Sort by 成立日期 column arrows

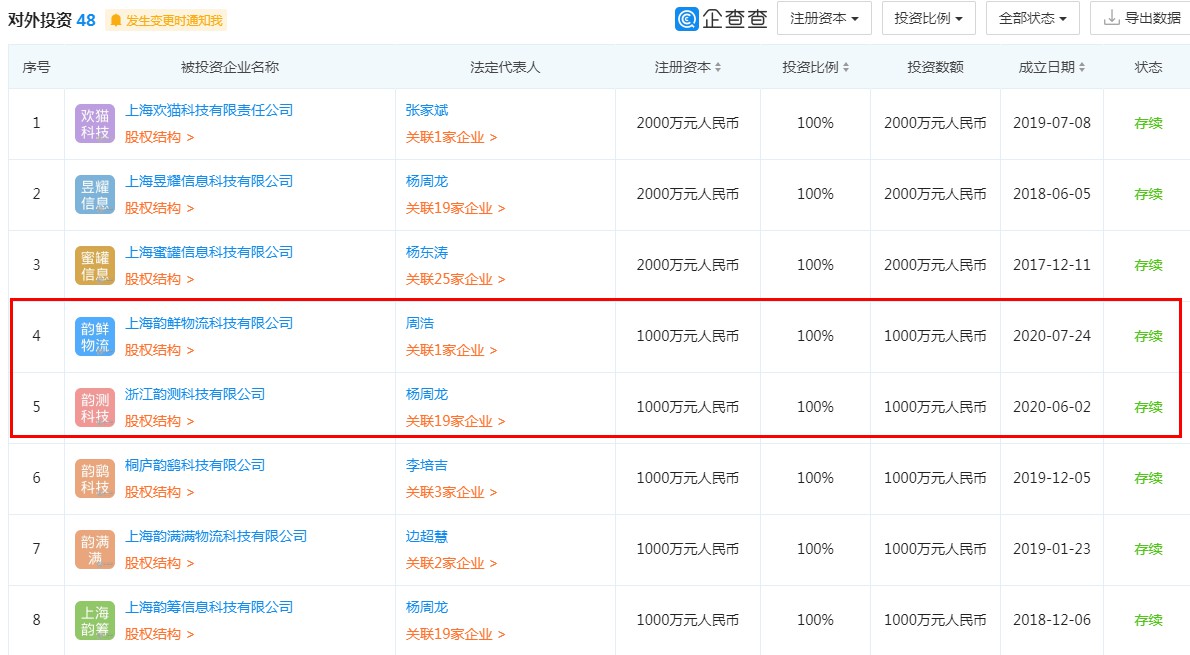[x=1082, y=68]
